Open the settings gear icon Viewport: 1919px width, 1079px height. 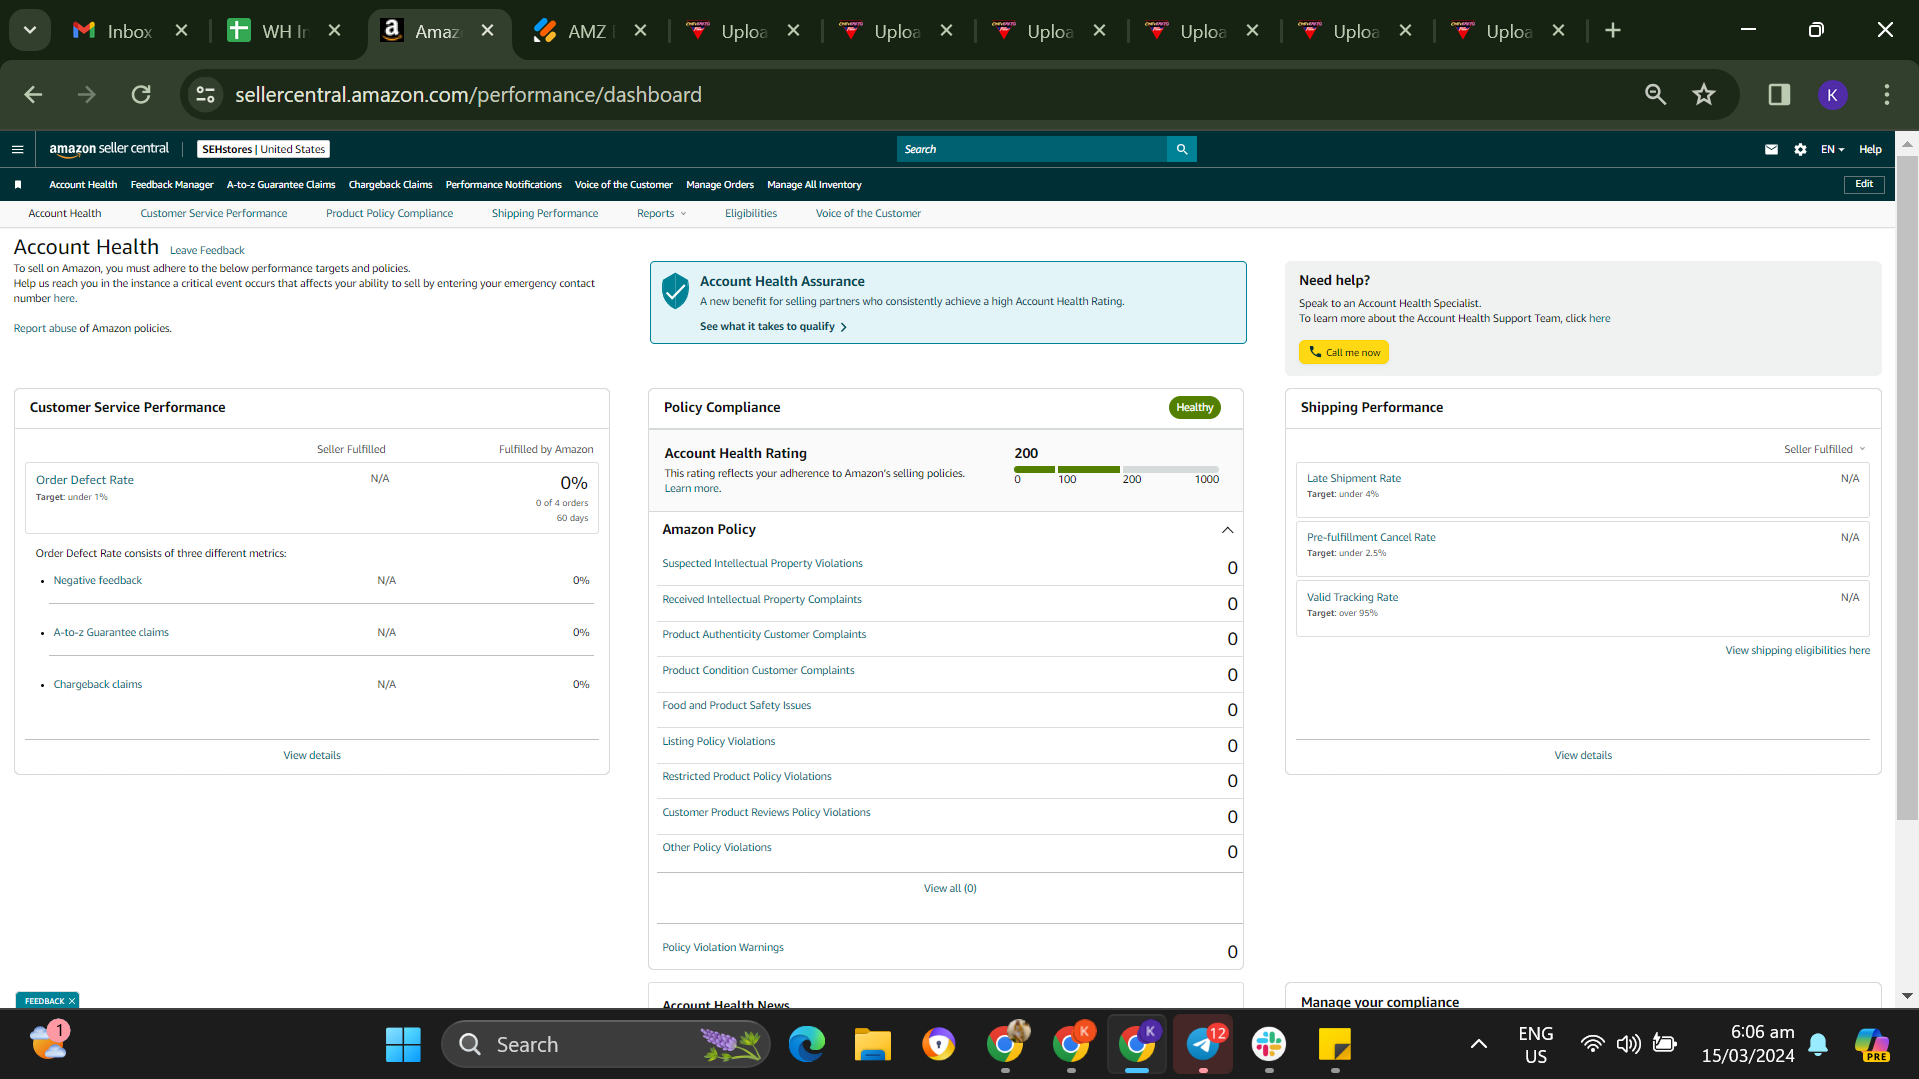1800,149
